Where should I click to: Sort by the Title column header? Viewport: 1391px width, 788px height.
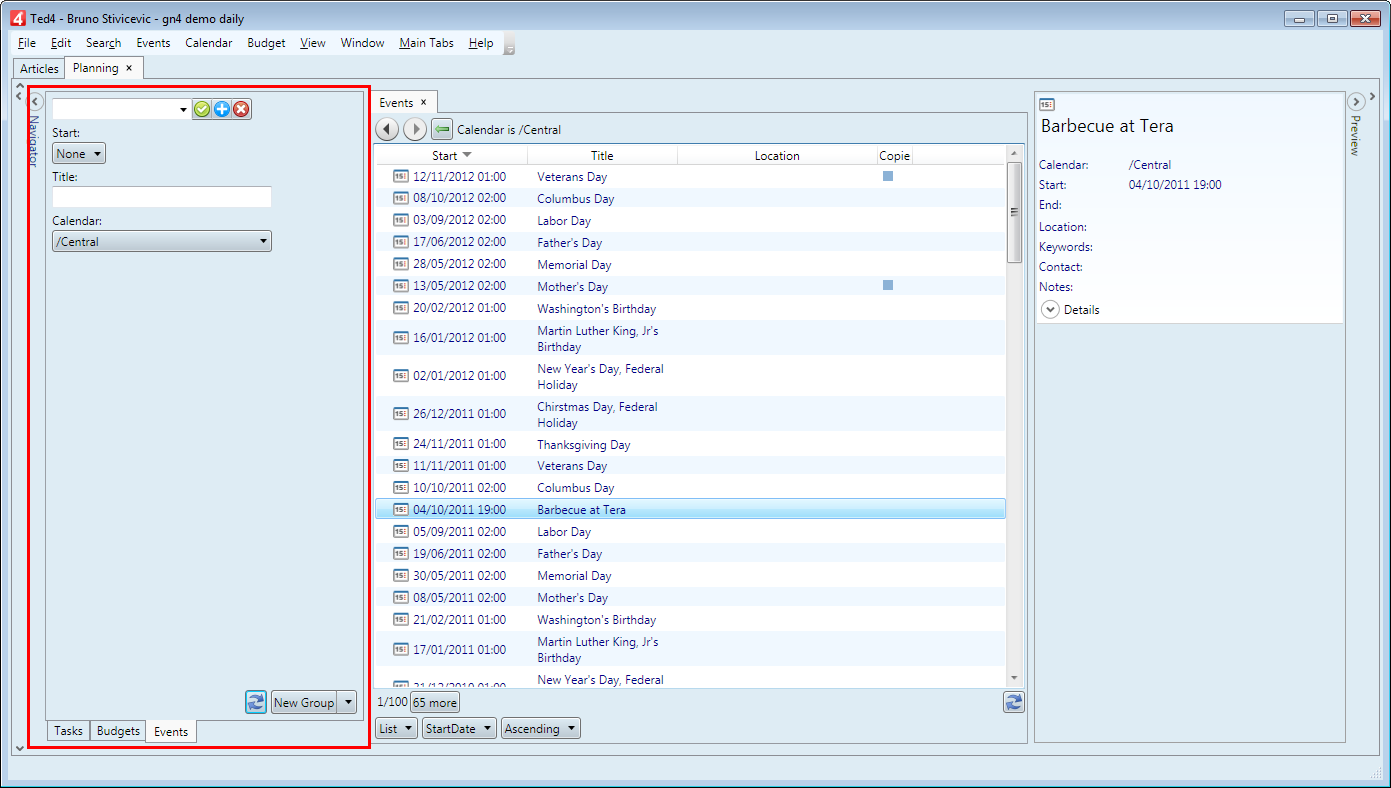click(602, 155)
